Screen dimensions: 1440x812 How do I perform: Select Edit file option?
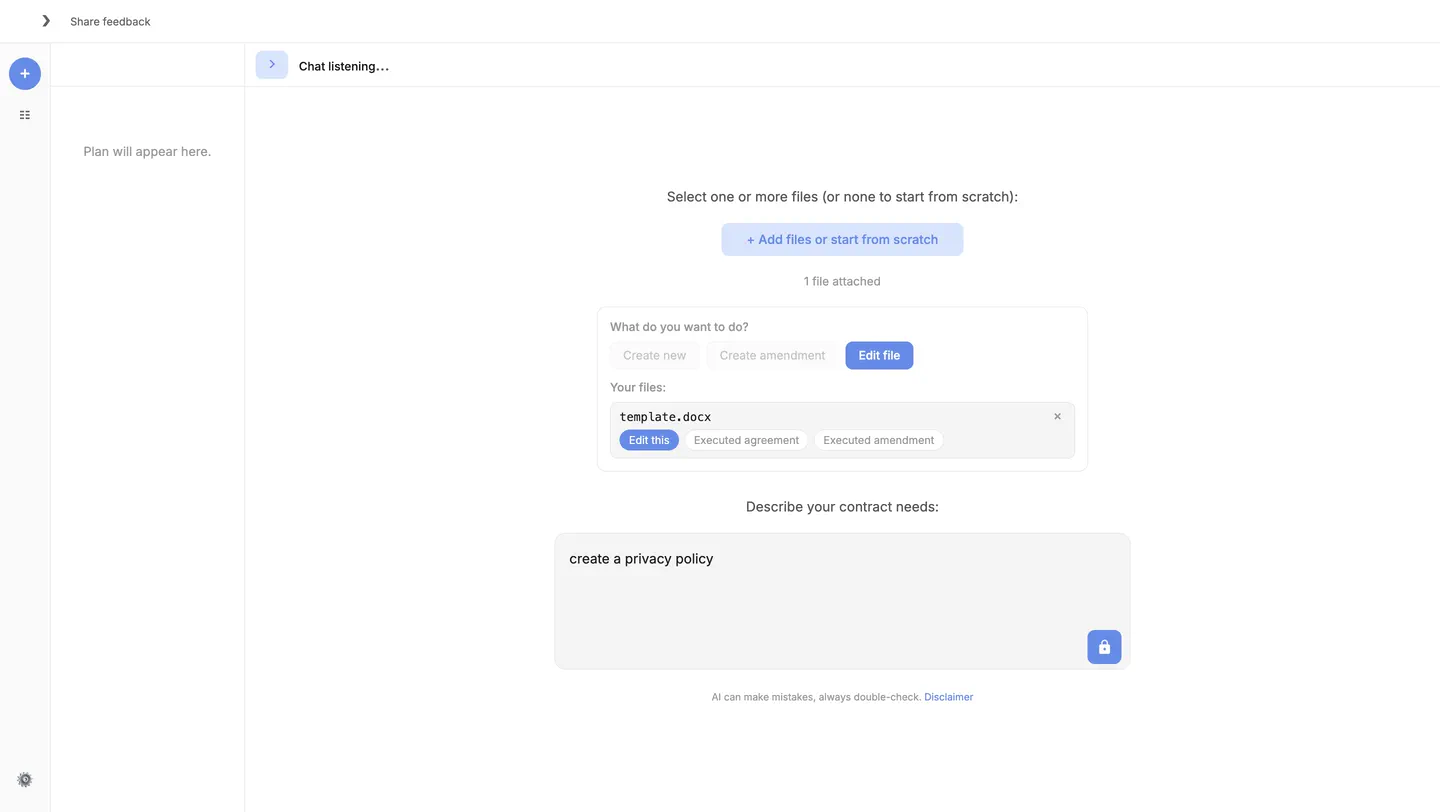tap(879, 355)
